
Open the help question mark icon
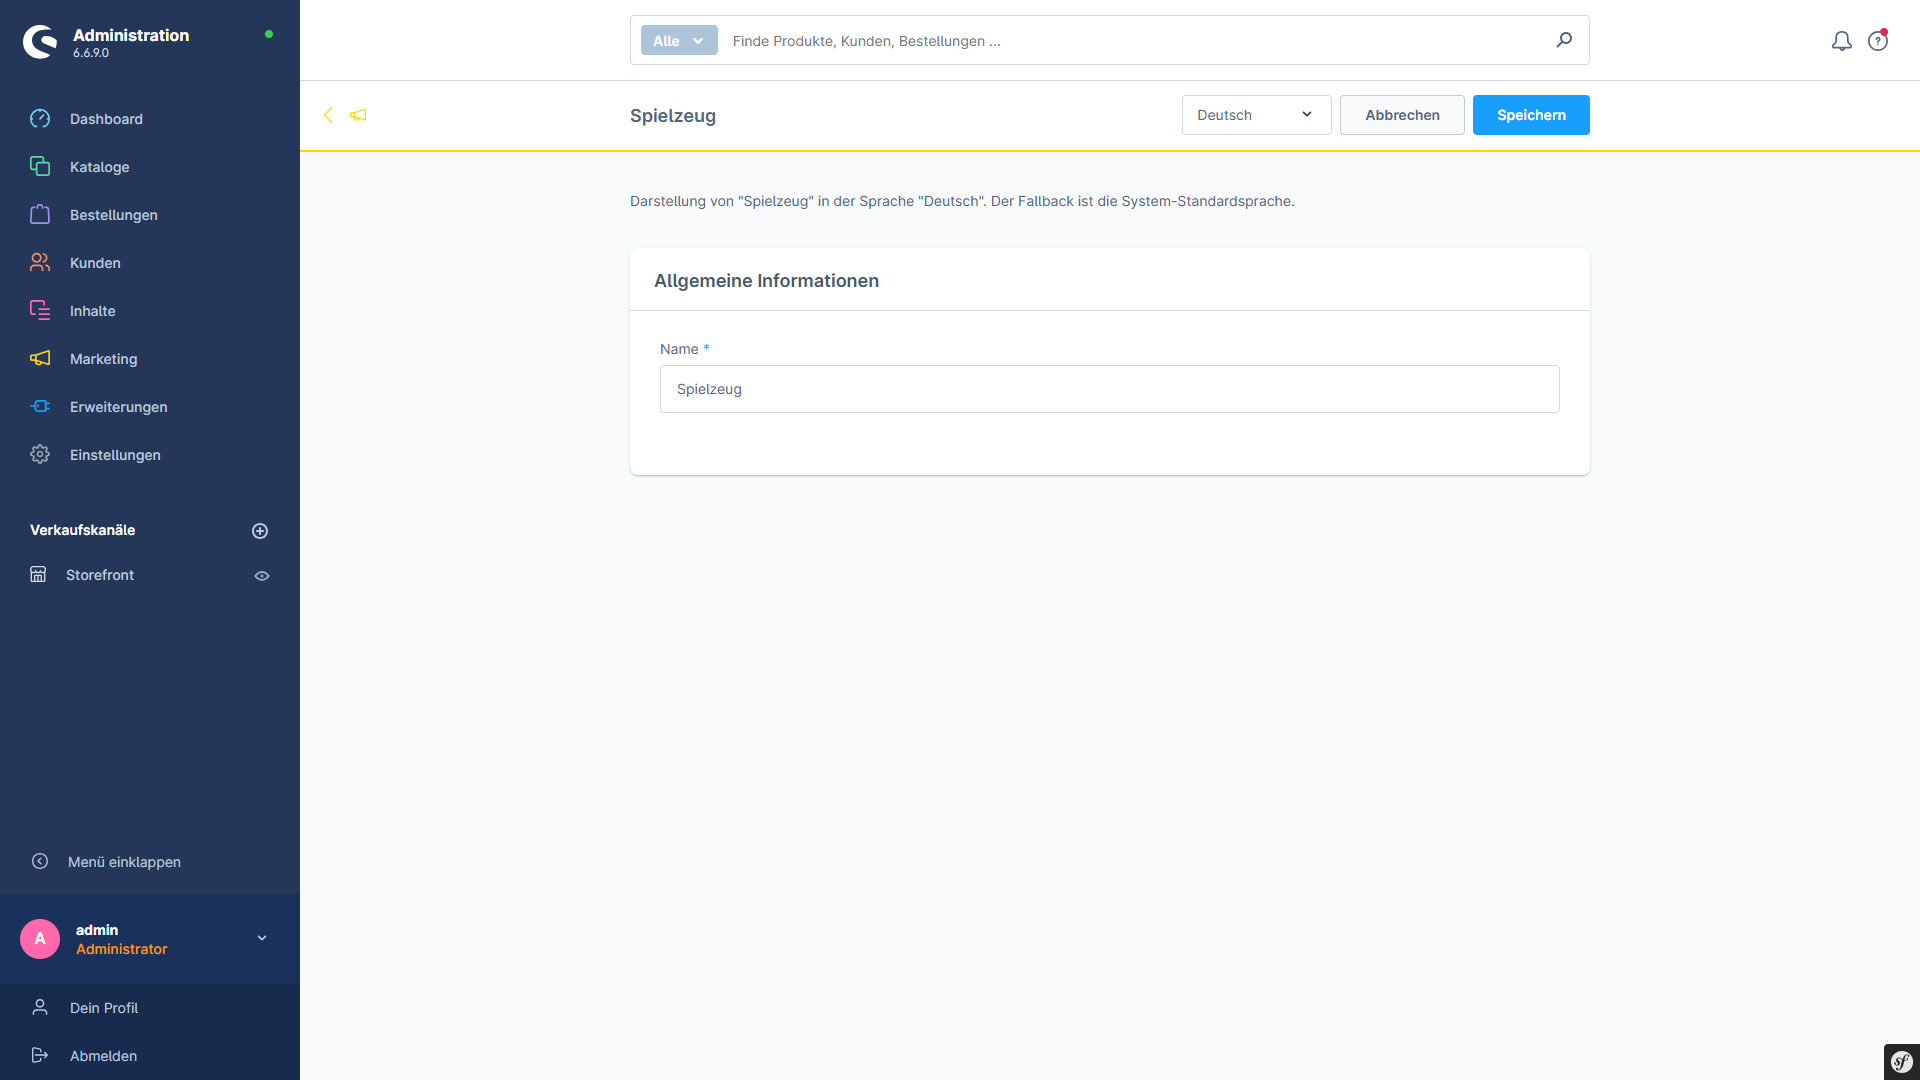pyautogui.click(x=1877, y=41)
